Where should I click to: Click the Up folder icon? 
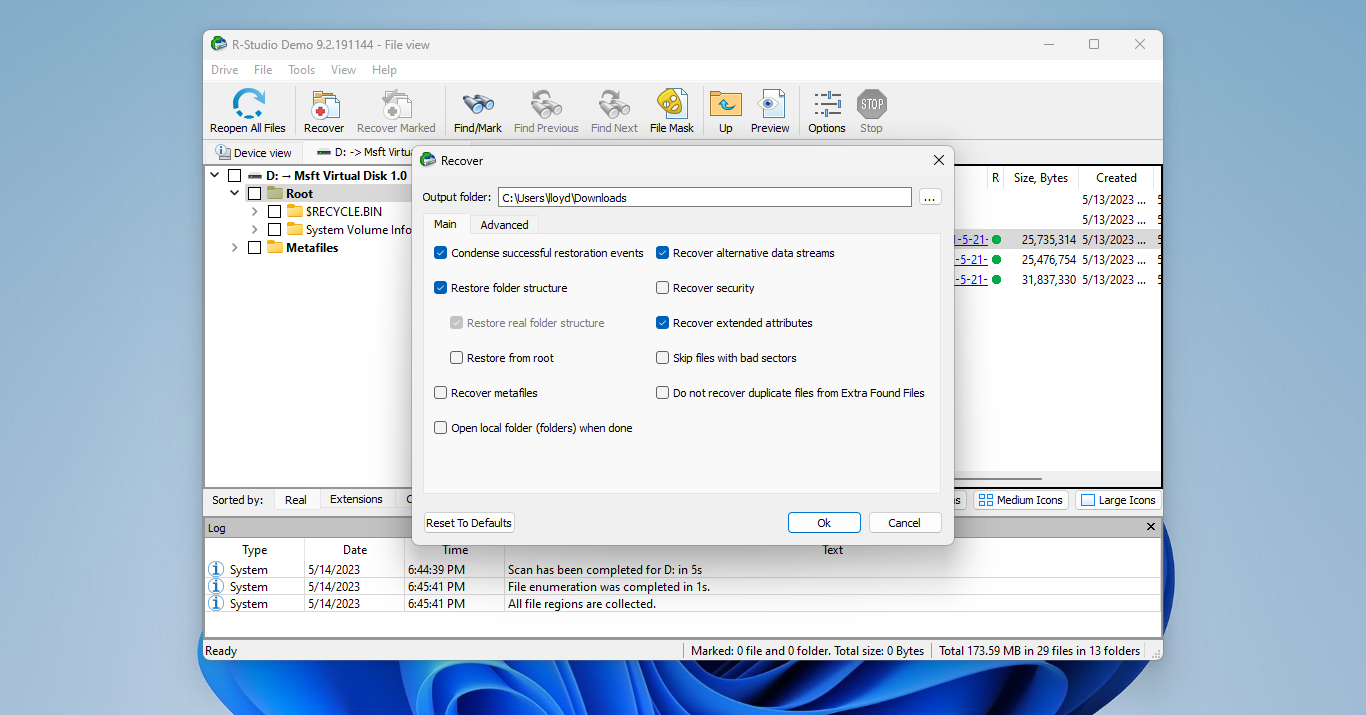725,104
